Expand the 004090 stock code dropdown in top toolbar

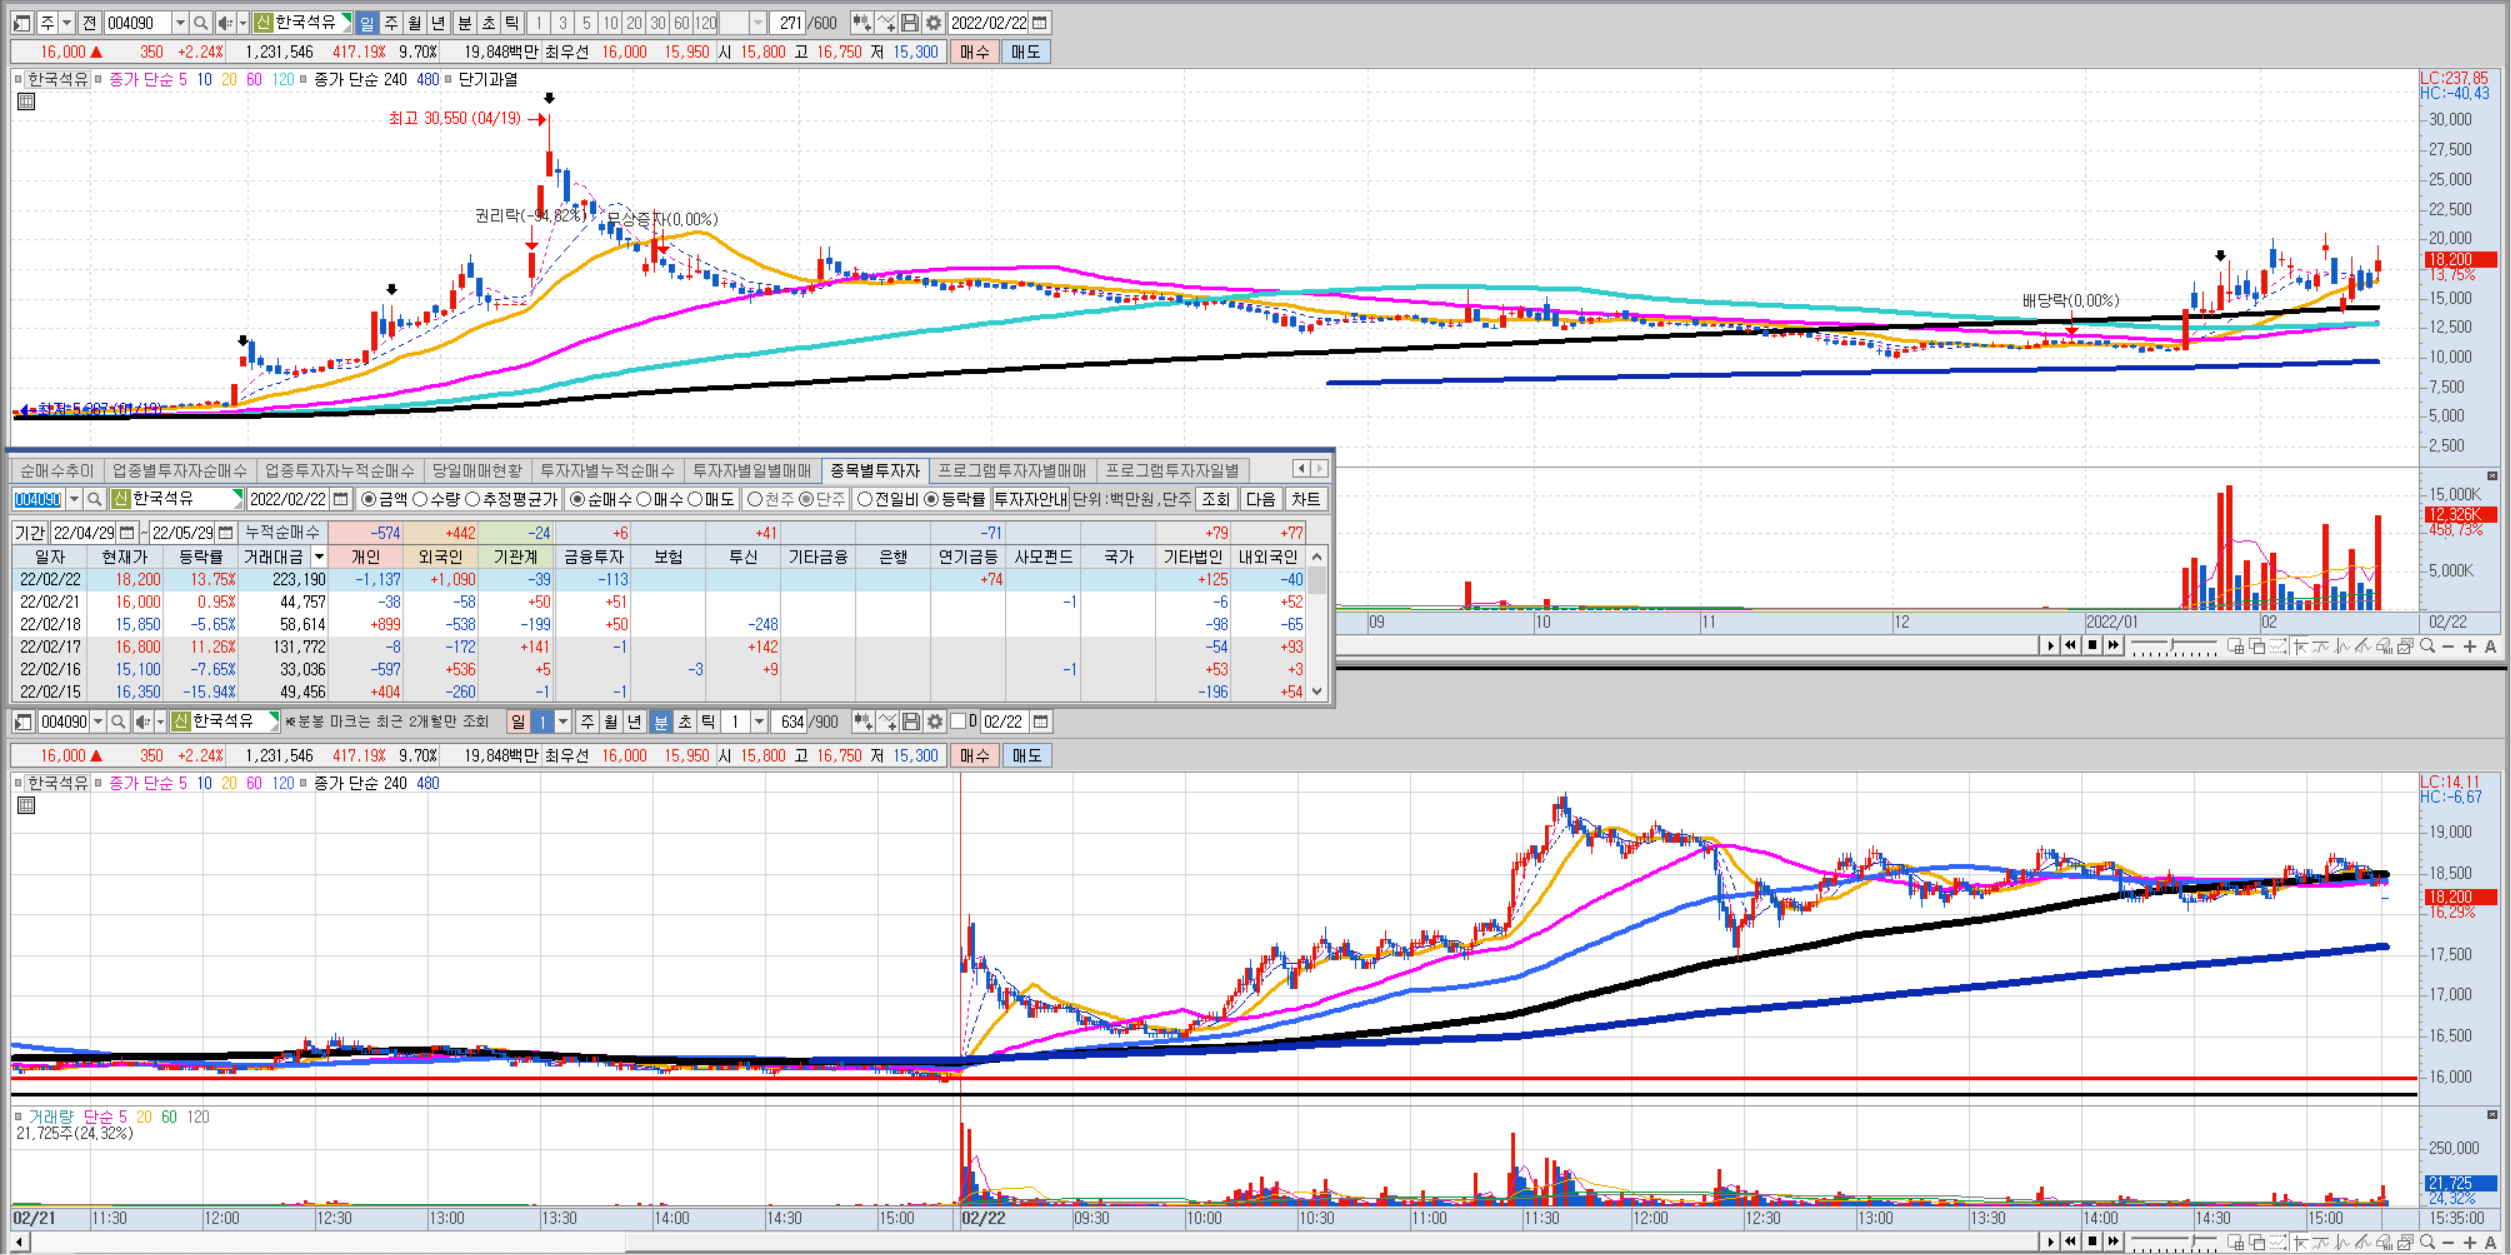180,22
